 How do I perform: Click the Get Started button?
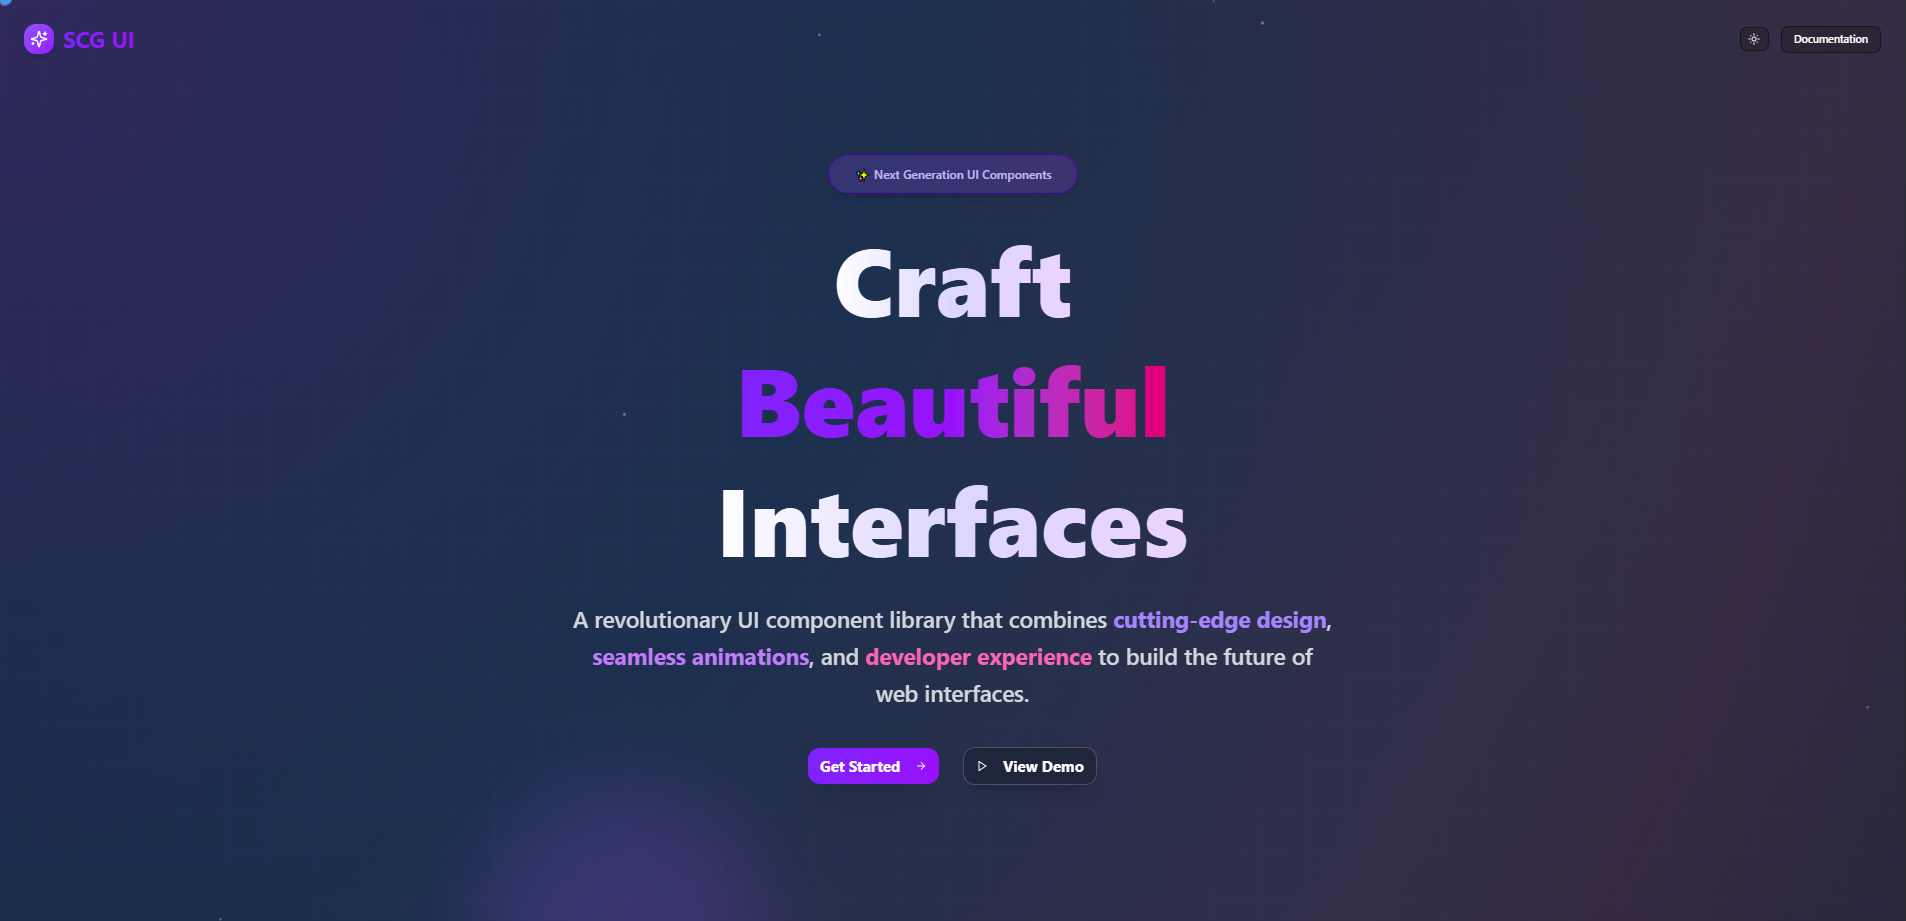click(x=872, y=766)
